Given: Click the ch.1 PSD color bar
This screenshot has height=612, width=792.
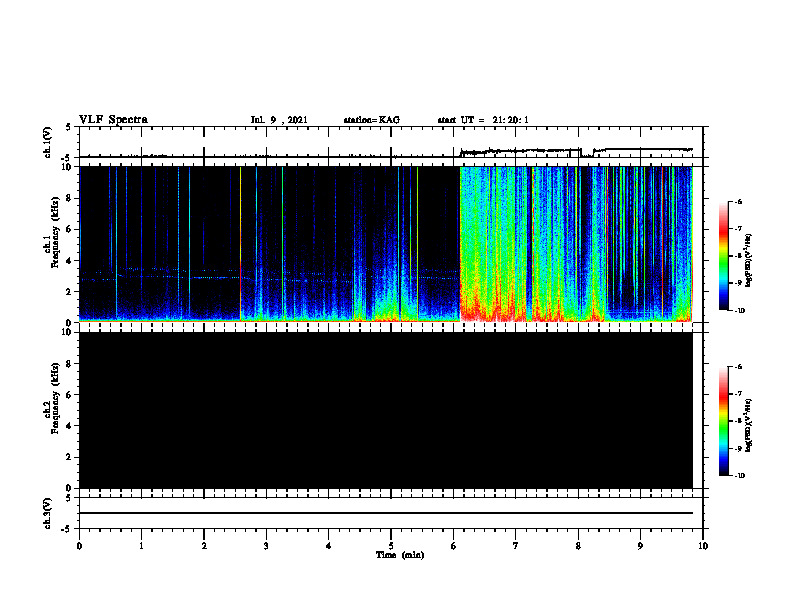Looking at the screenshot, I should pyautogui.click(x=723, y=256).
